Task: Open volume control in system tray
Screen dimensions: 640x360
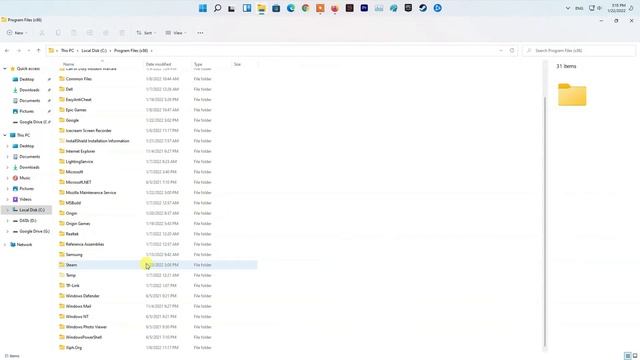Action: [x=600, y=8]
